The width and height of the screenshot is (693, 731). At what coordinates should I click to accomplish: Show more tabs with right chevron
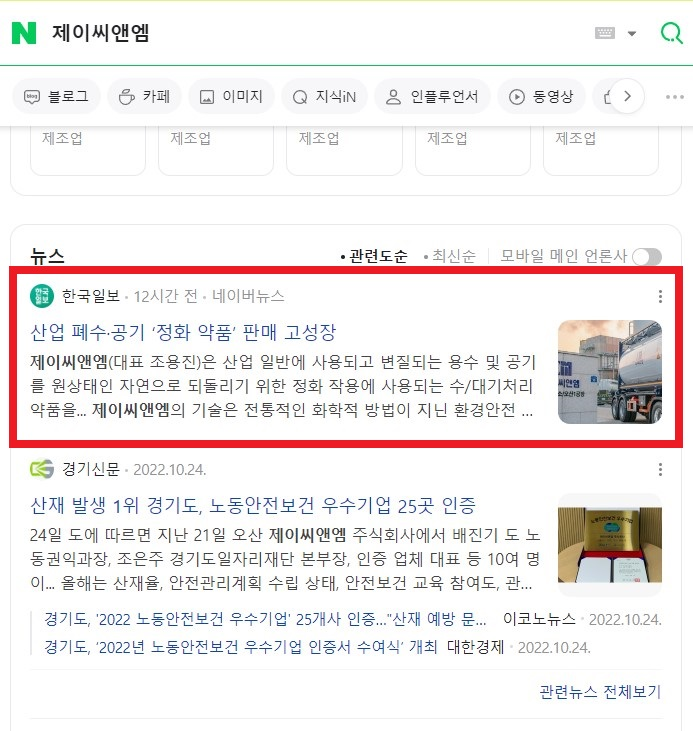point(627,97)
